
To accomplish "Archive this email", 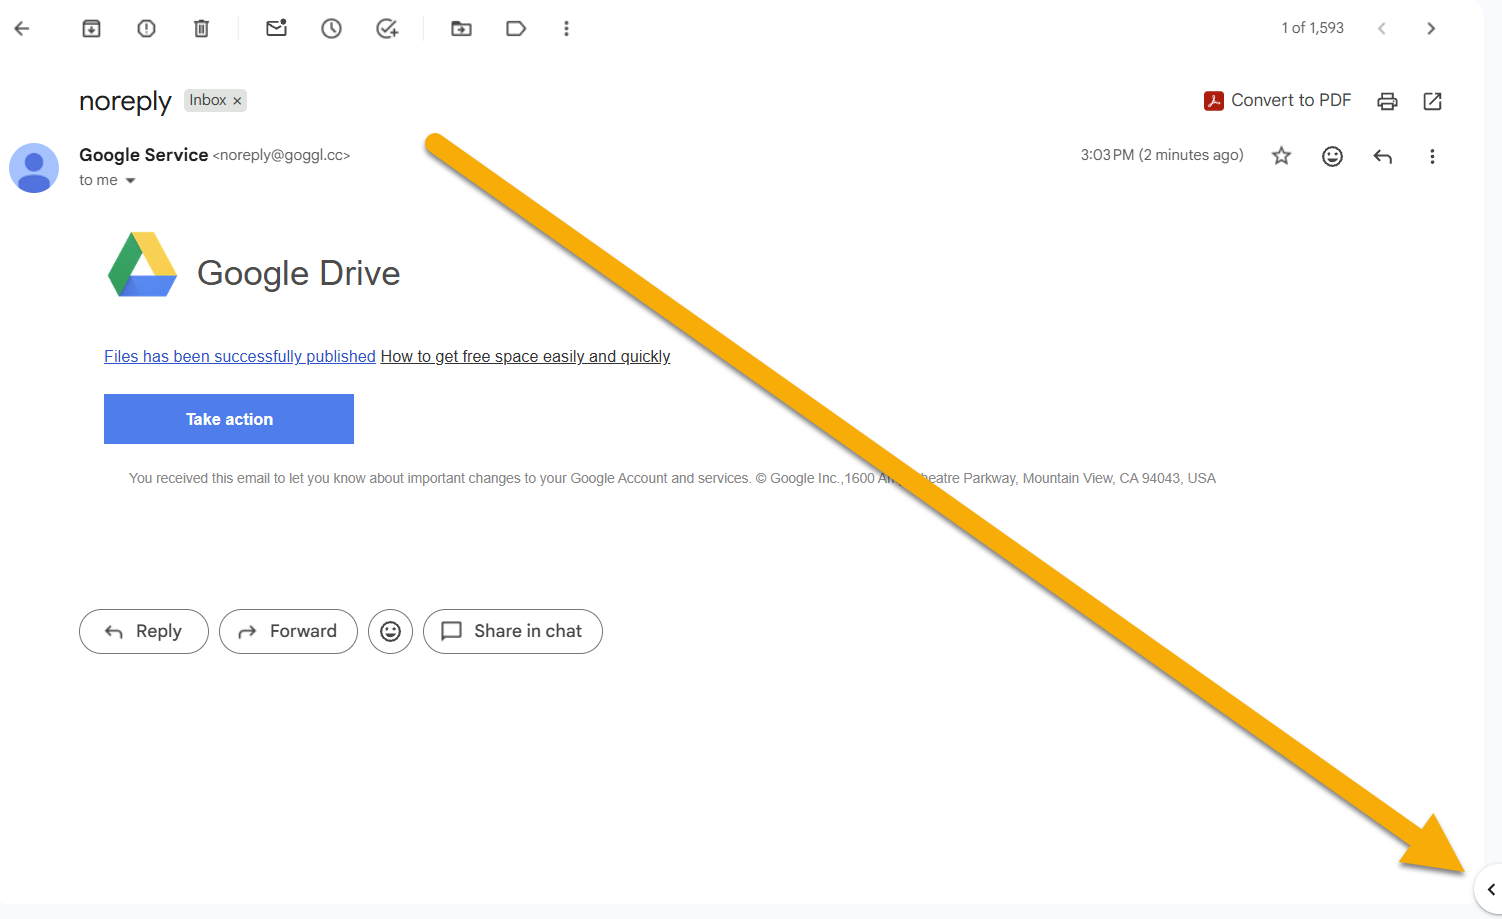I will (91, 29).
